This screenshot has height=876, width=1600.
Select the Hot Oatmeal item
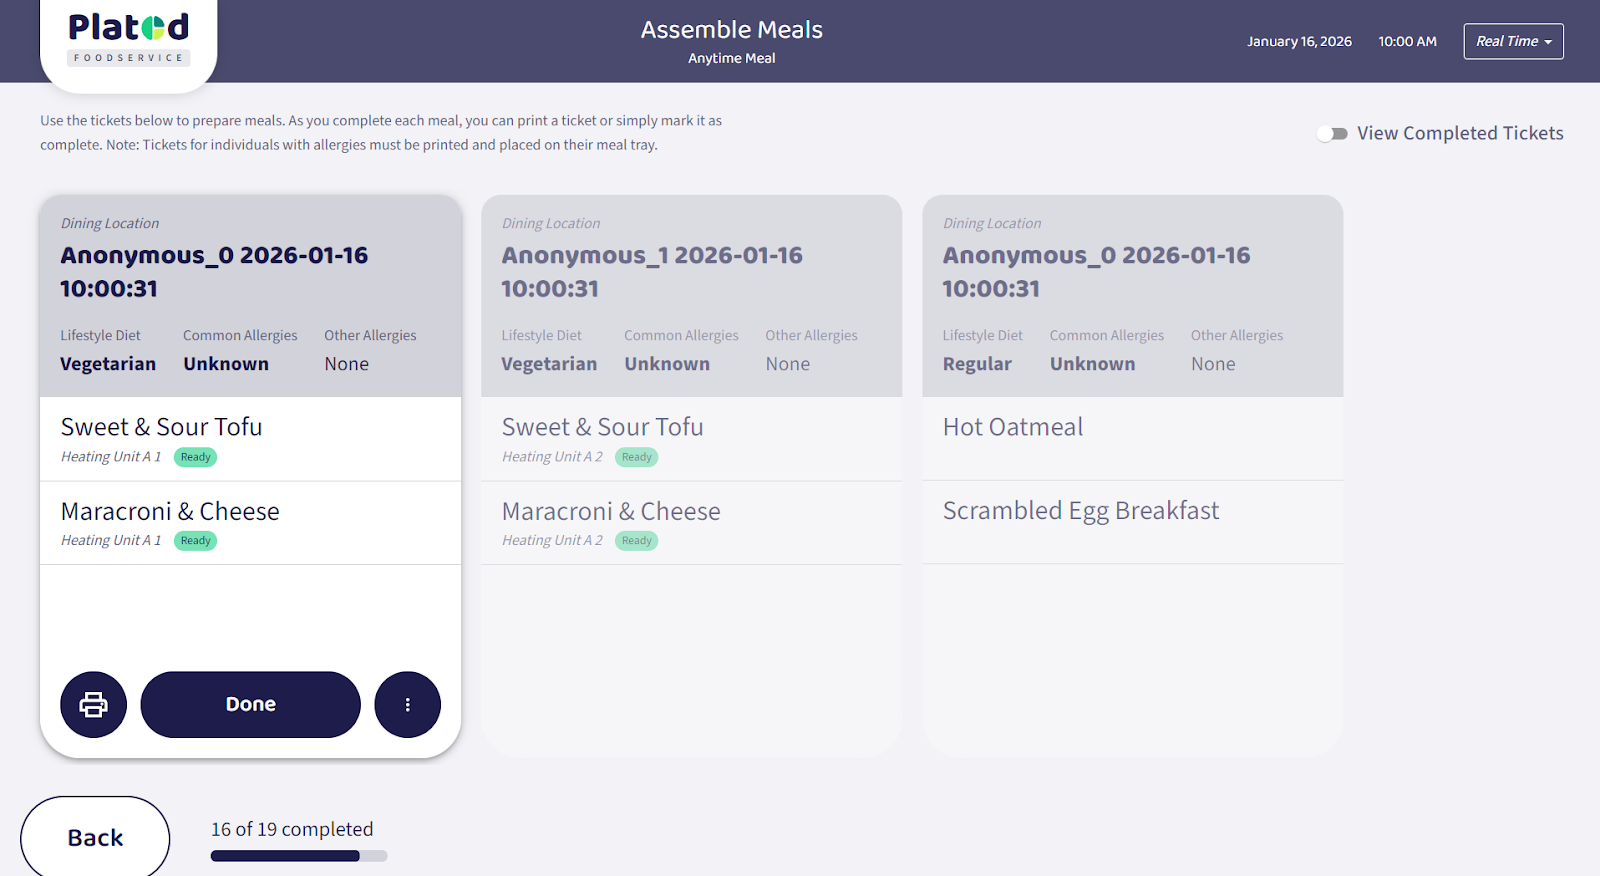pos(1013,427)
